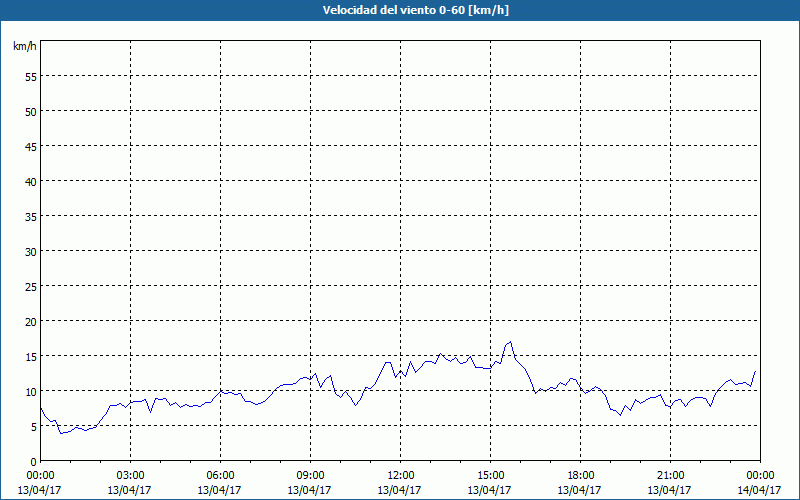Click the y-axis label 20

(31, 322)
